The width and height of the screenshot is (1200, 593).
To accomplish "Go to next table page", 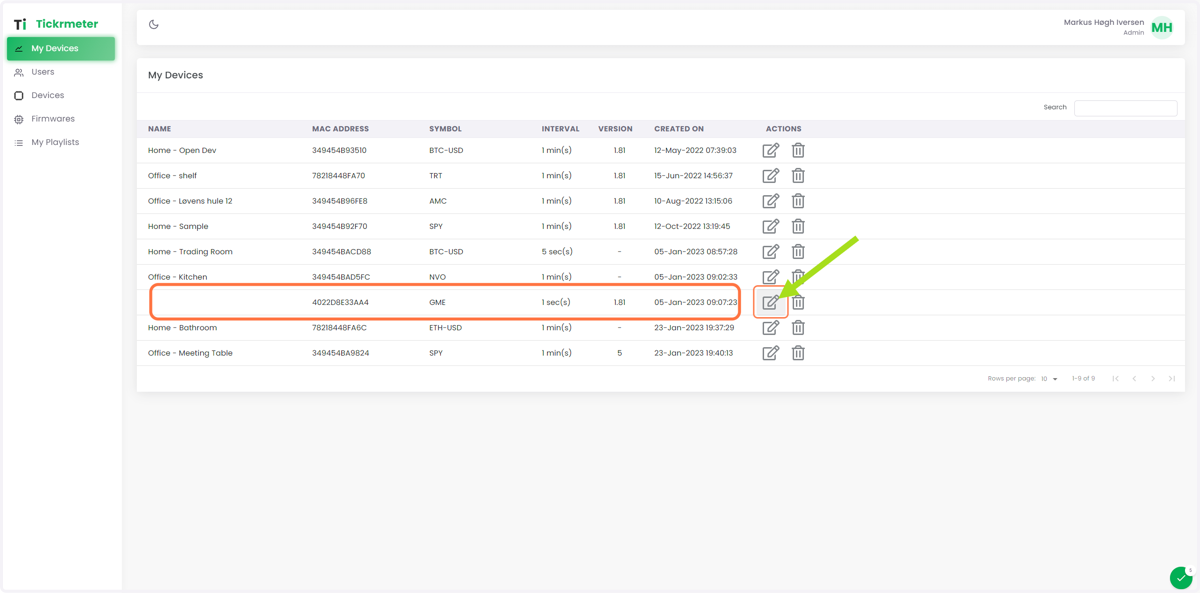I will click(1153, 379).
